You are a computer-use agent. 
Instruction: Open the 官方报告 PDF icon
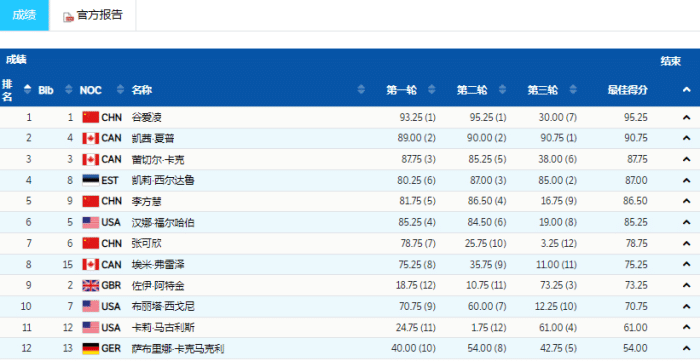(x=68, y=17)
